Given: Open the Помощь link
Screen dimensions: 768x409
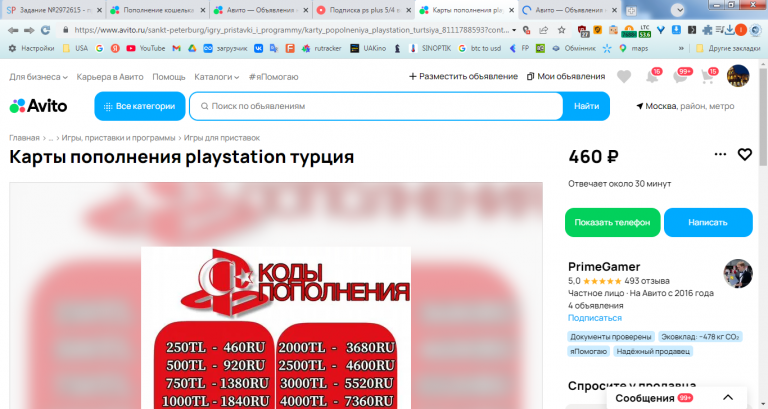Looking at the screenshot, I should coord(169,77).
